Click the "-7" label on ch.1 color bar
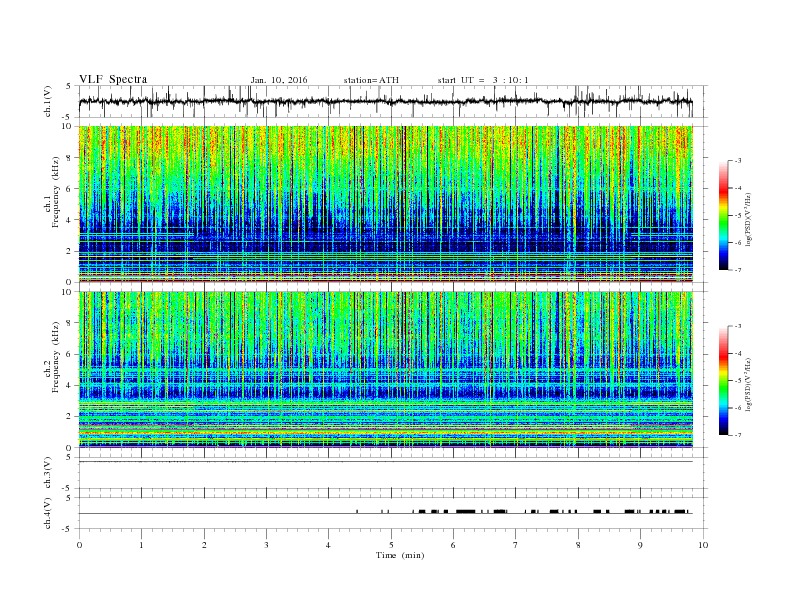The width and height of the screenshot is (792, 612). tap(738, 270)
